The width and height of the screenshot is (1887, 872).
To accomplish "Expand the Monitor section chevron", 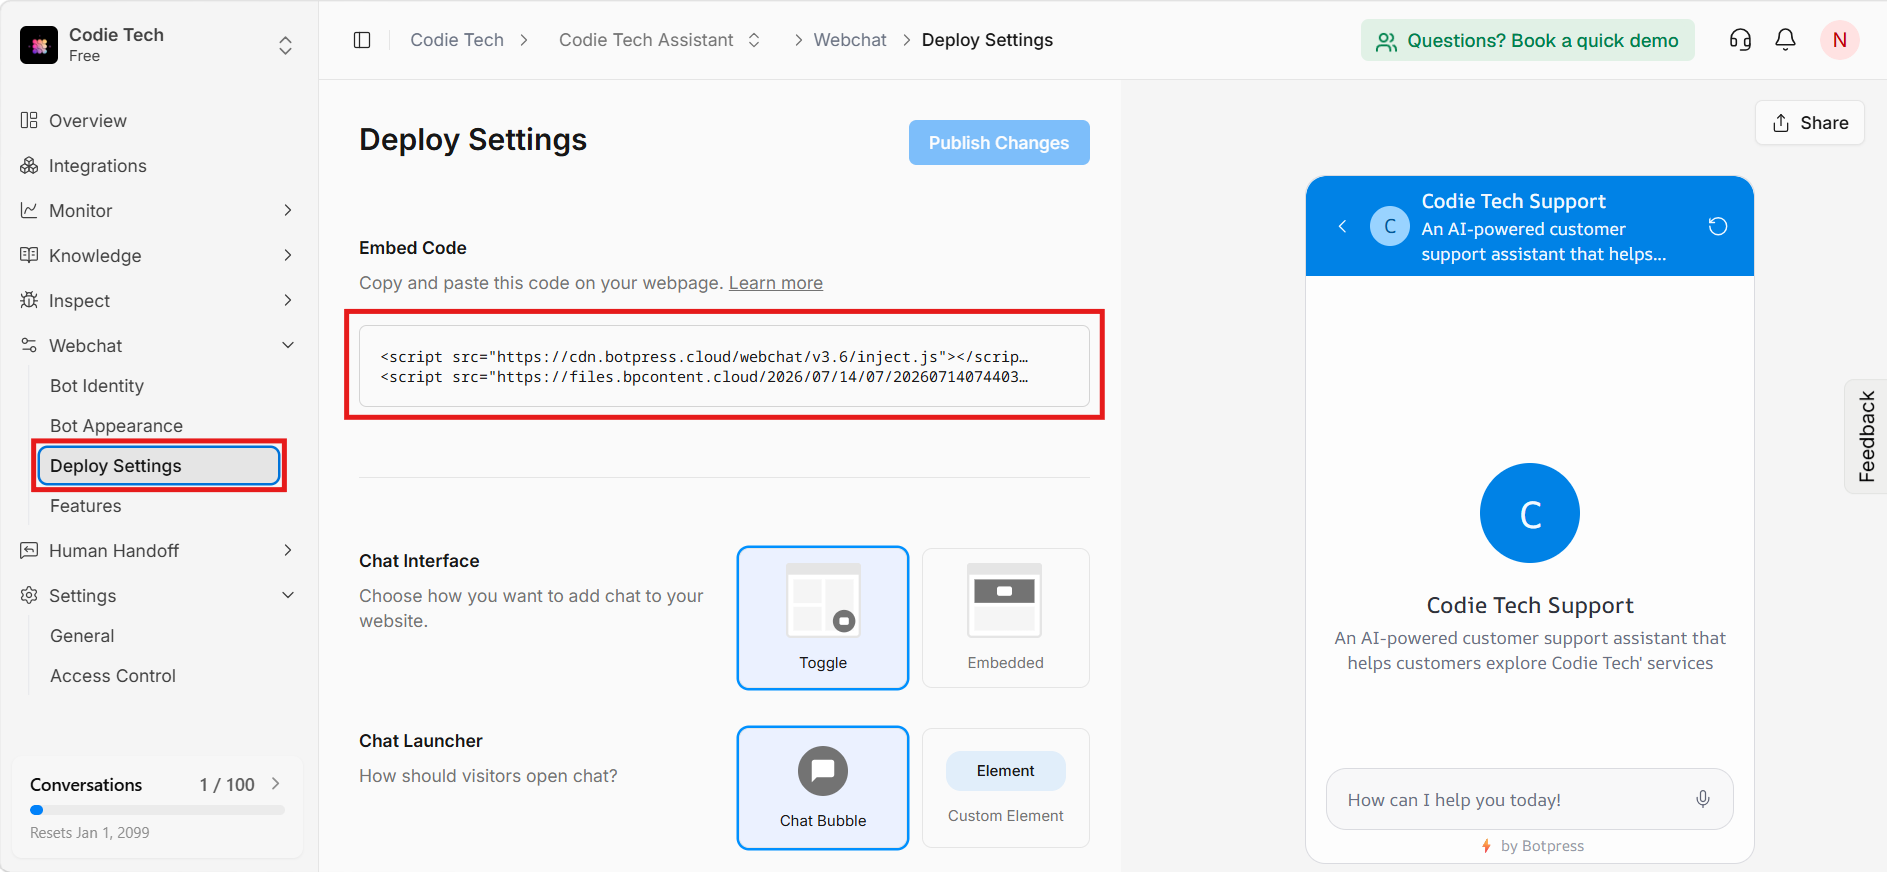I will [x=288, y=210].
